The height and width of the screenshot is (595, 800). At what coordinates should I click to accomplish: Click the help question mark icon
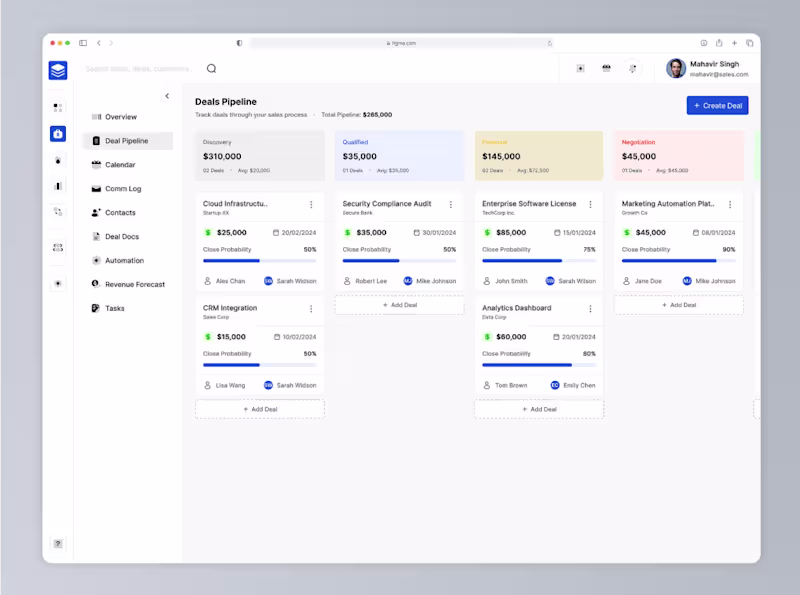[58, 543]
